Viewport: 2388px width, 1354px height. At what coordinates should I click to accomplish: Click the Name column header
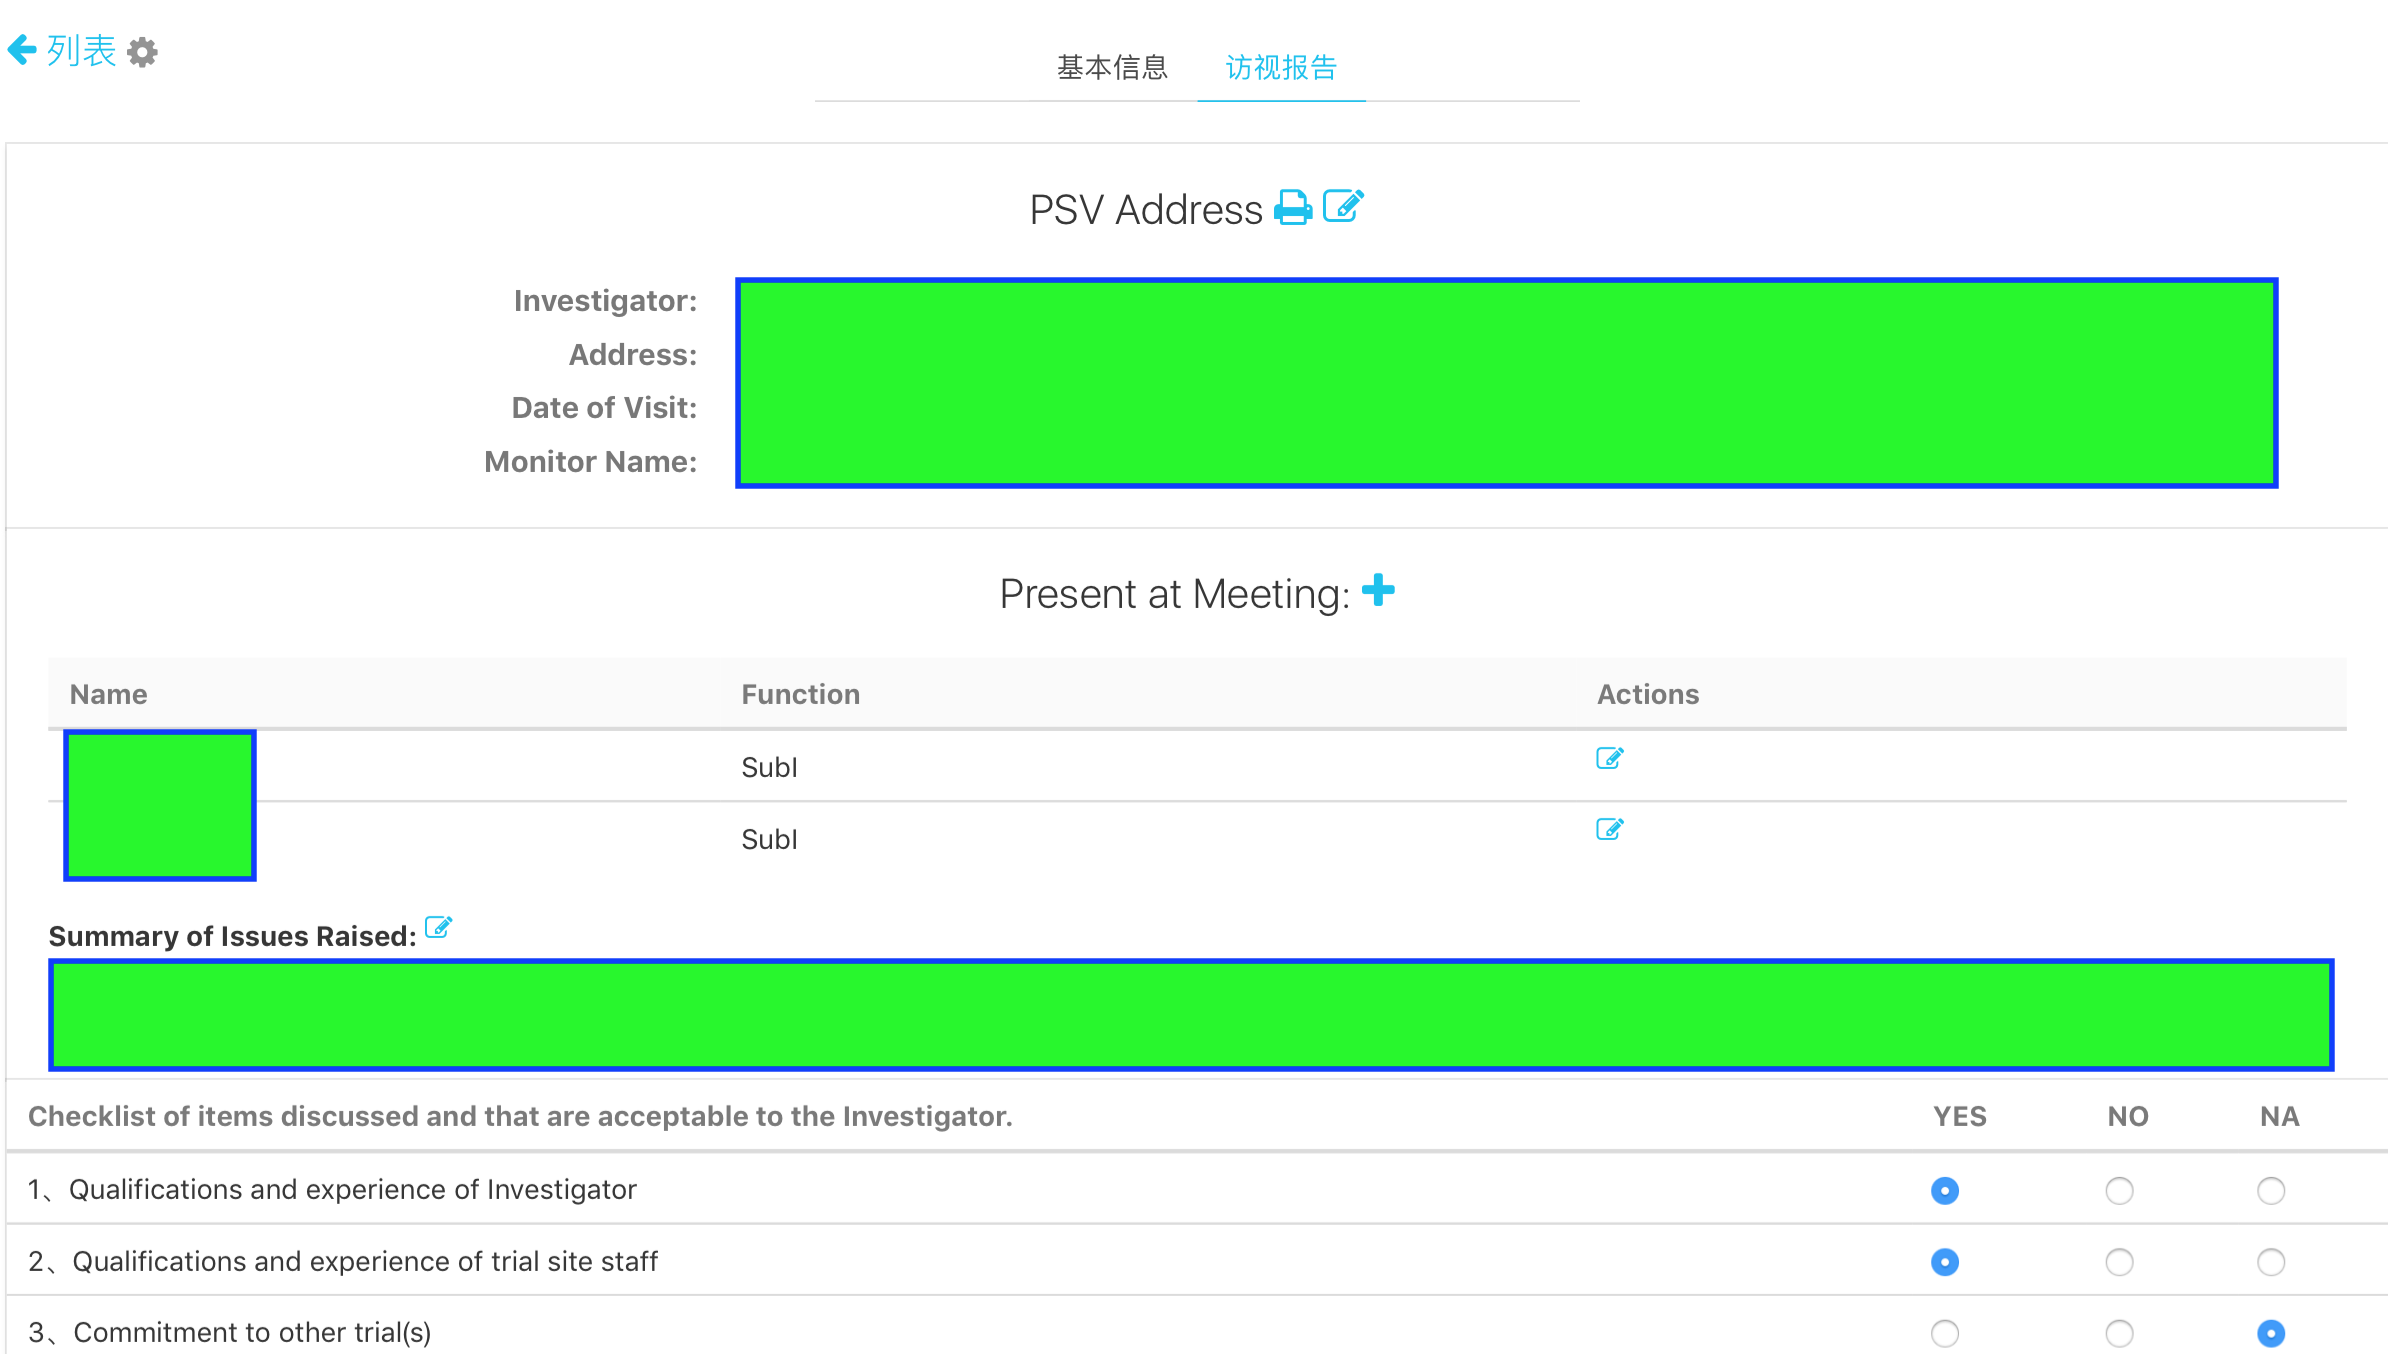click(108, 694)
